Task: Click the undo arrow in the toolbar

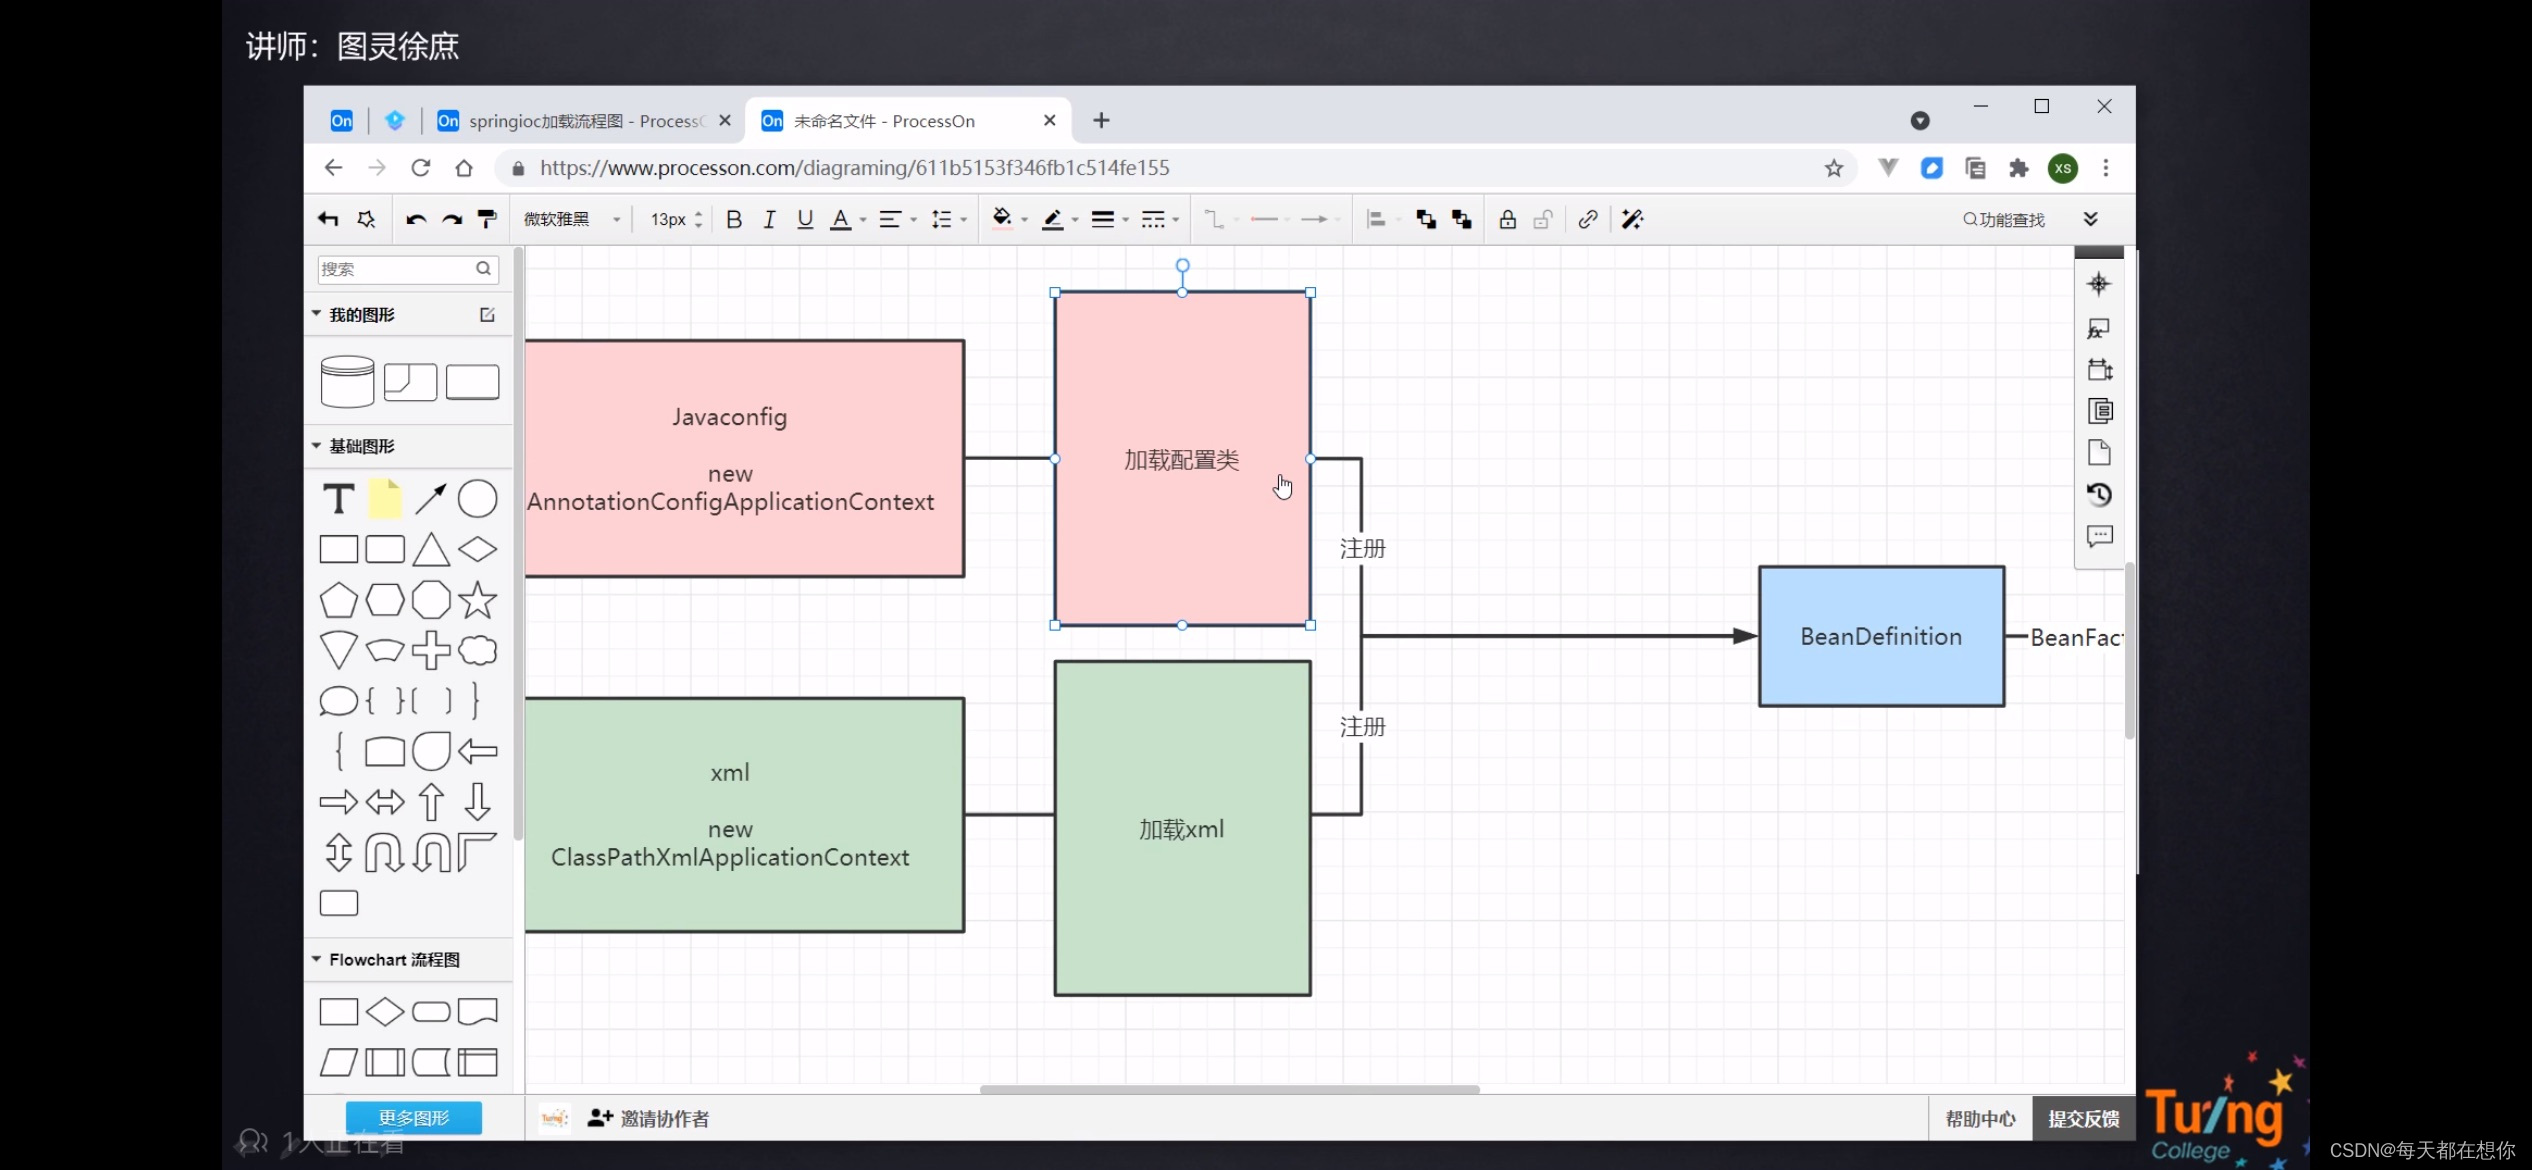Action: click(416, 220)
